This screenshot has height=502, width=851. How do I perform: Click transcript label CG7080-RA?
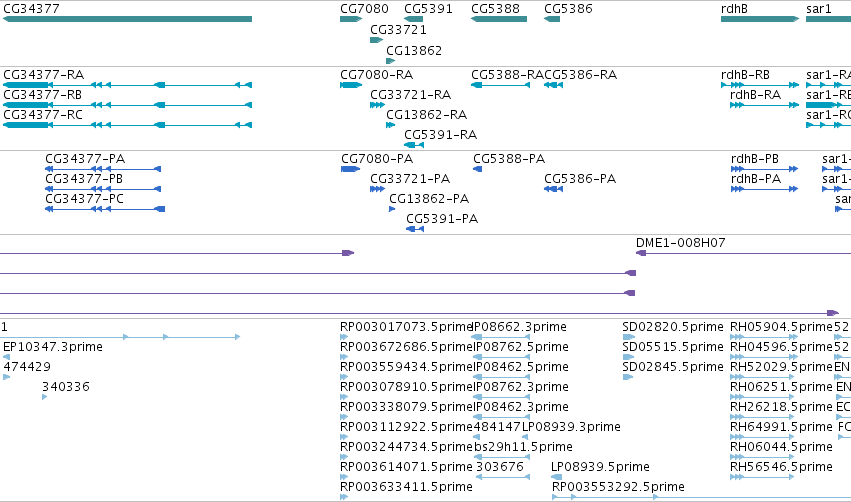[377, 74]
